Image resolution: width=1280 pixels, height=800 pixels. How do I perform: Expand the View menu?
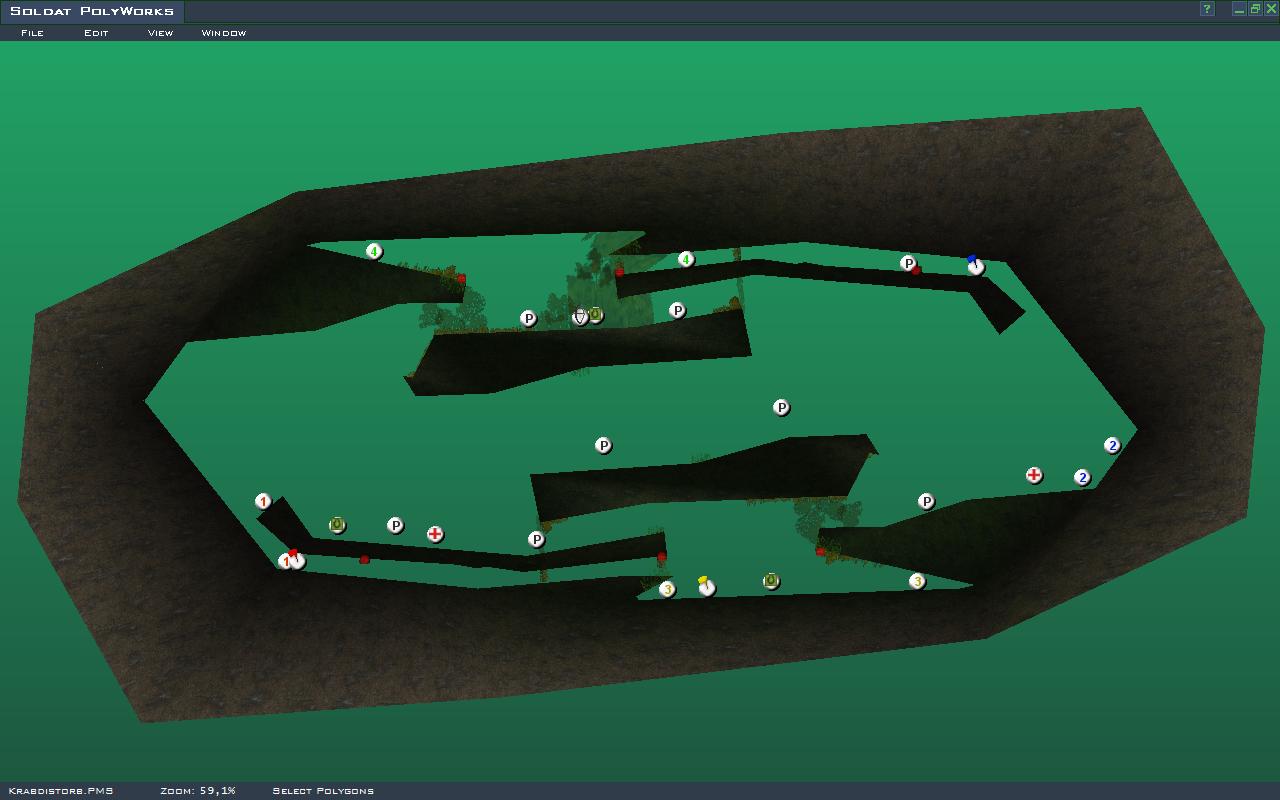coord(160,33)
